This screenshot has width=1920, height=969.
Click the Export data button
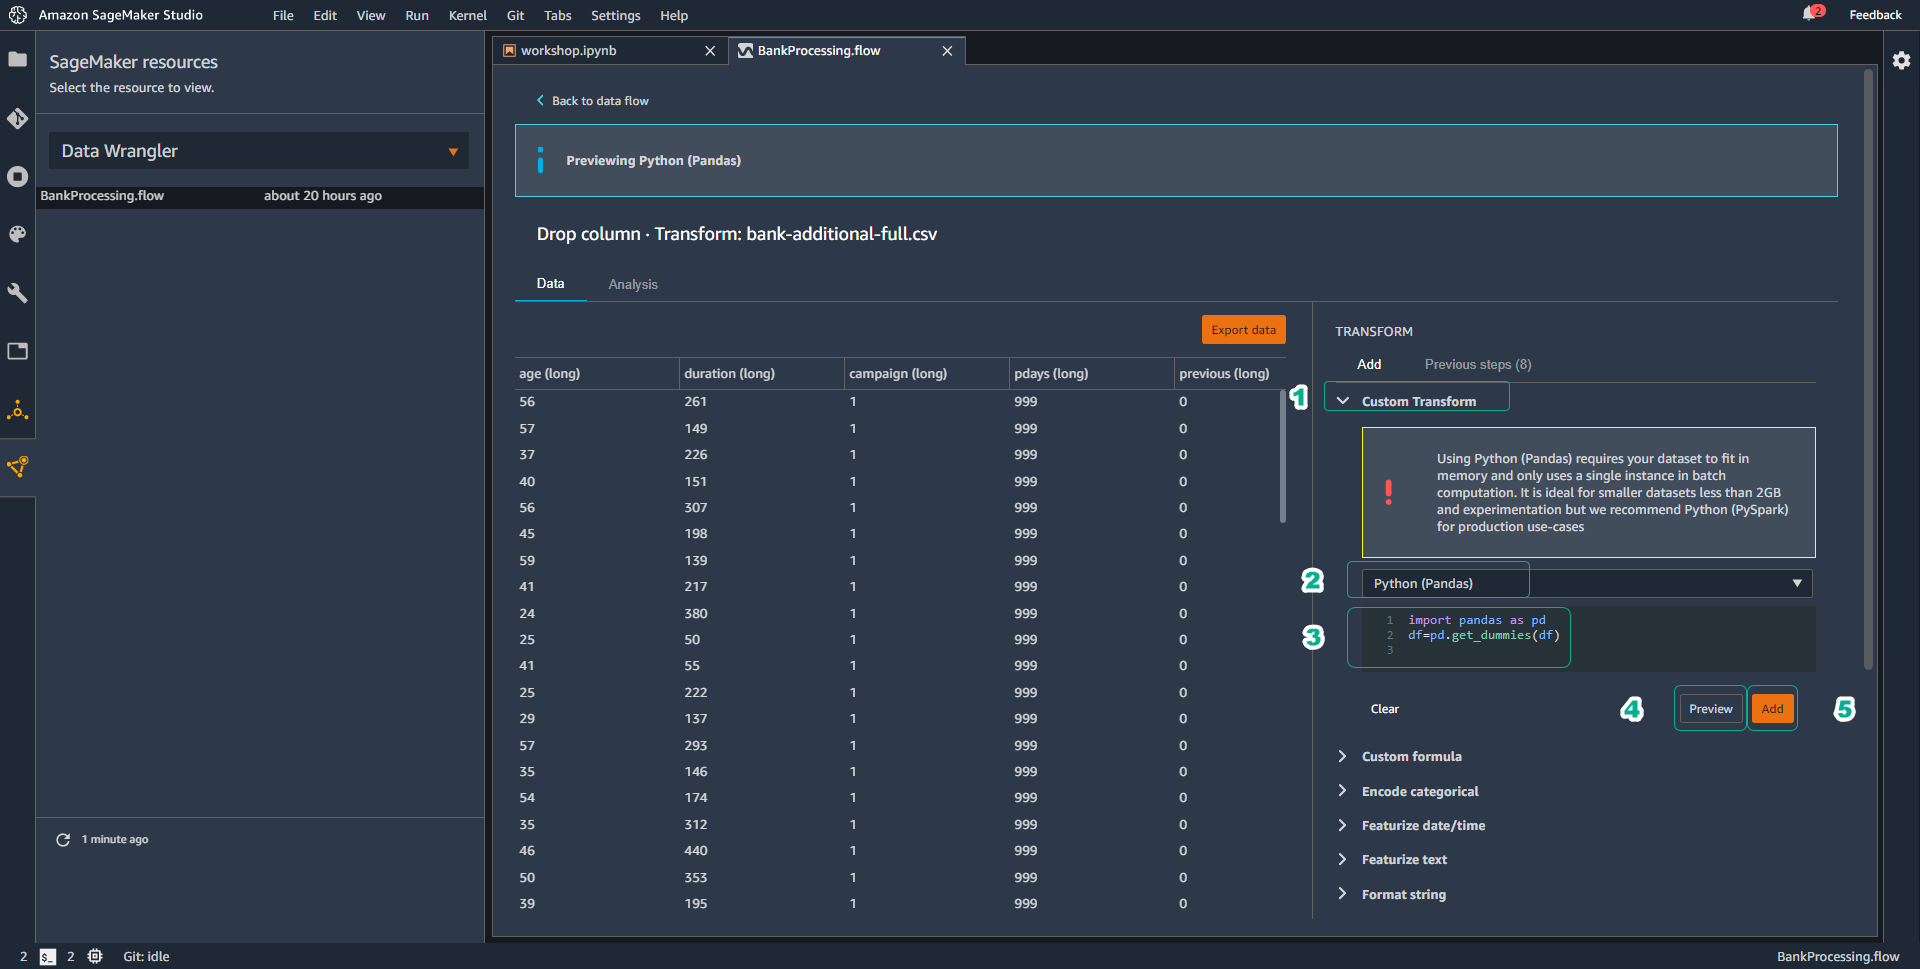click(1243, 330)
